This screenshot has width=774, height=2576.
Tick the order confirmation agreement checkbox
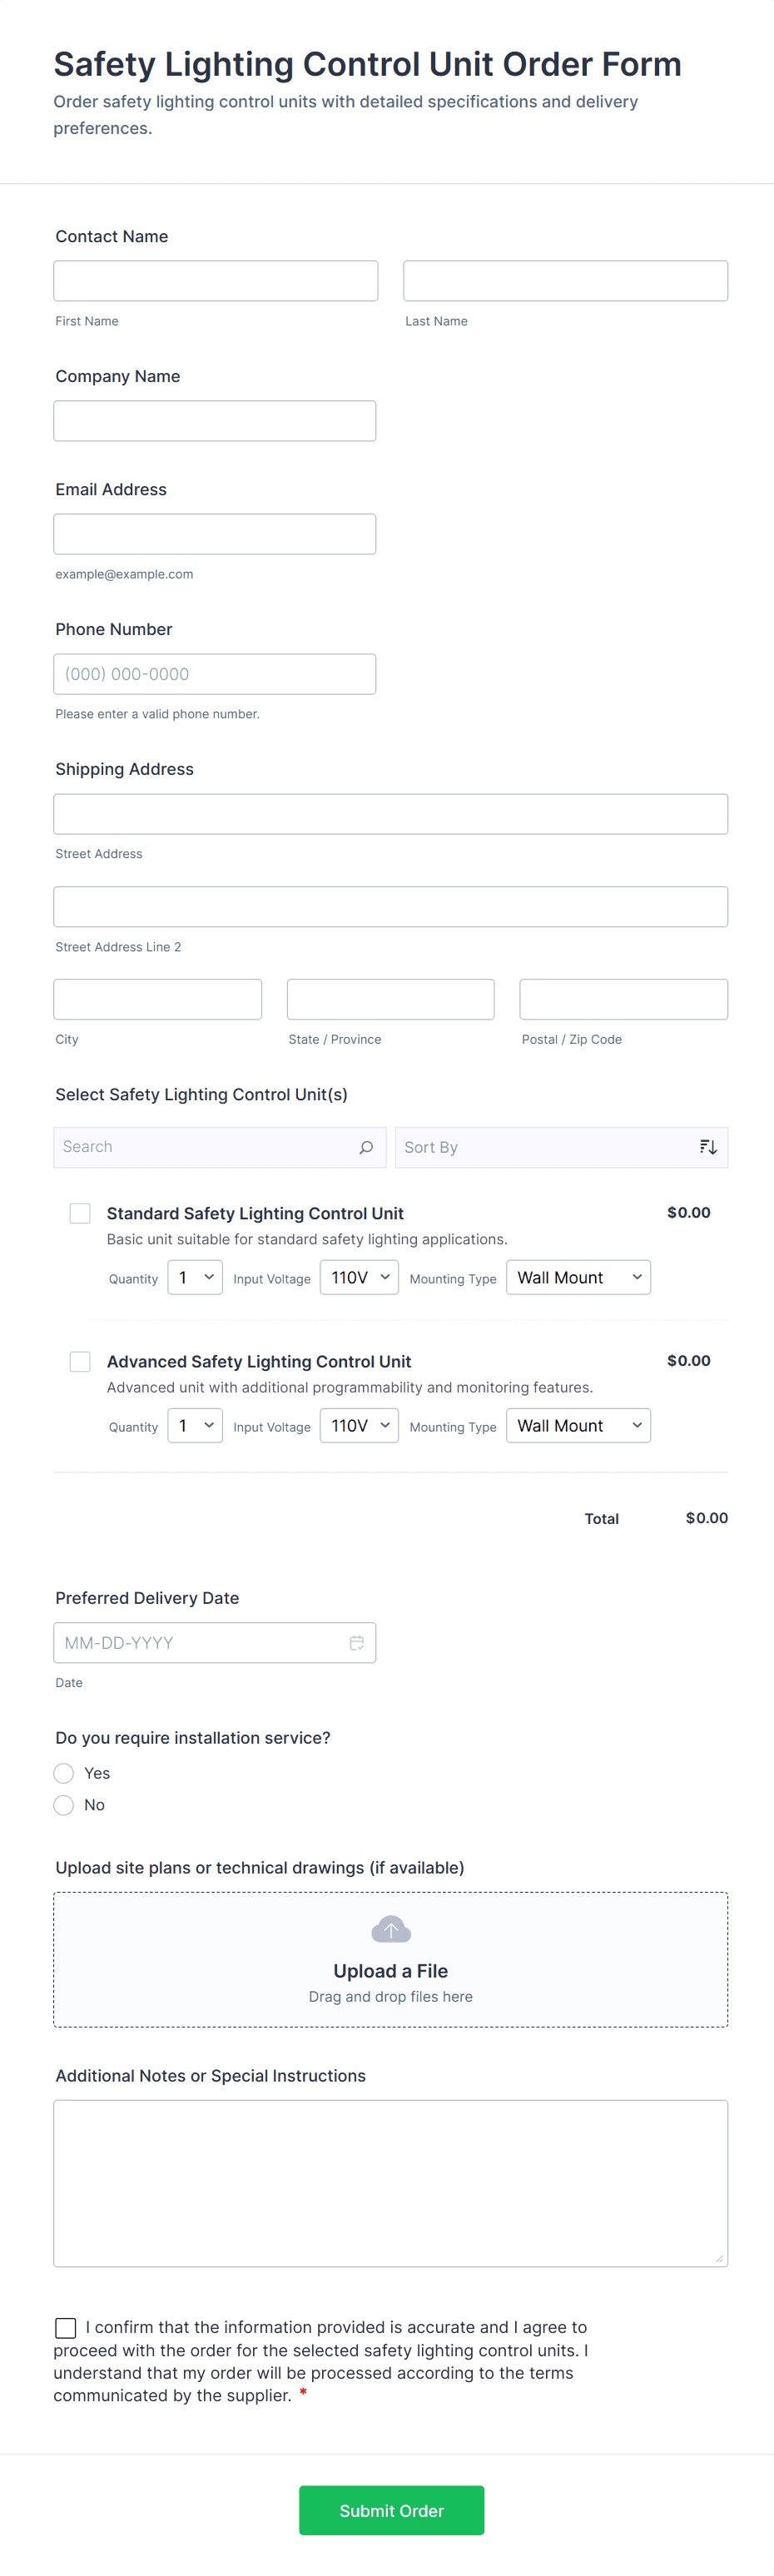click(66, 2328)
